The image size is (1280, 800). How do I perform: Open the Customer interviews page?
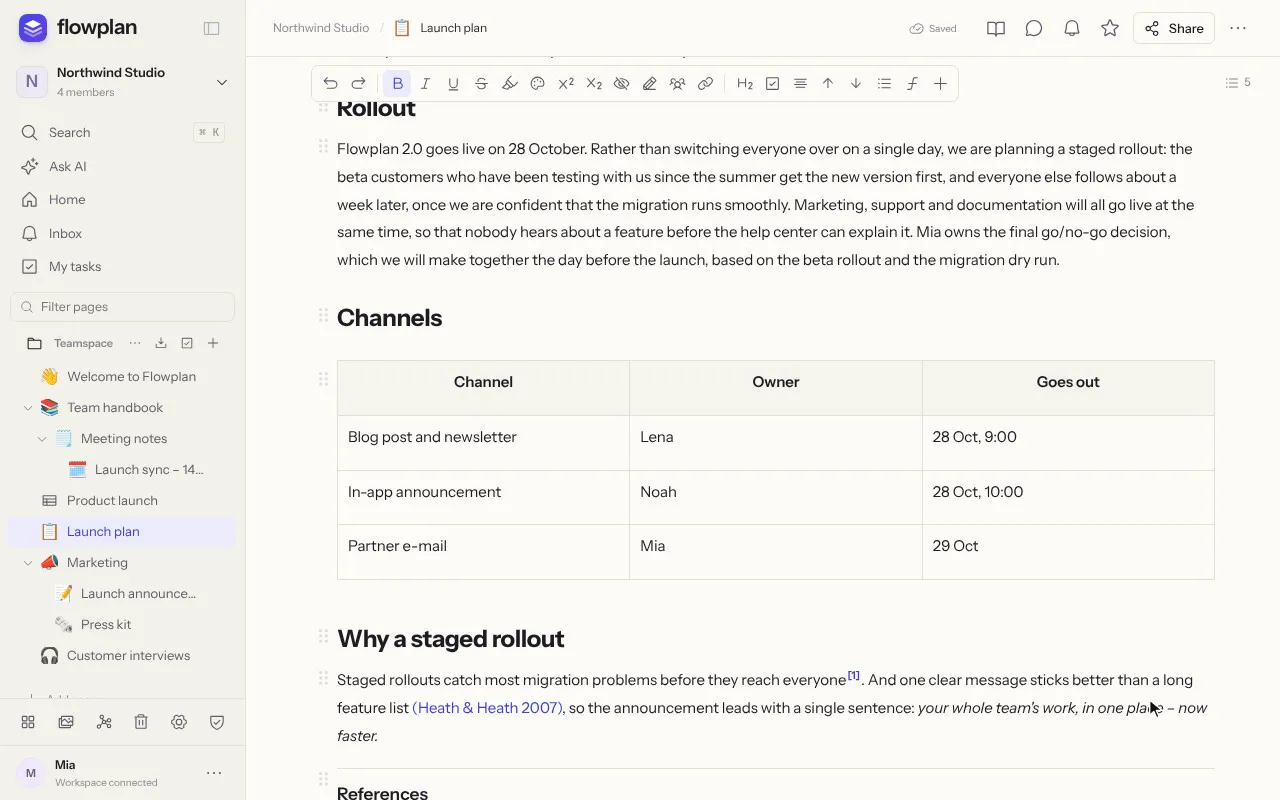pyautogui.click(x=128, y=655)
